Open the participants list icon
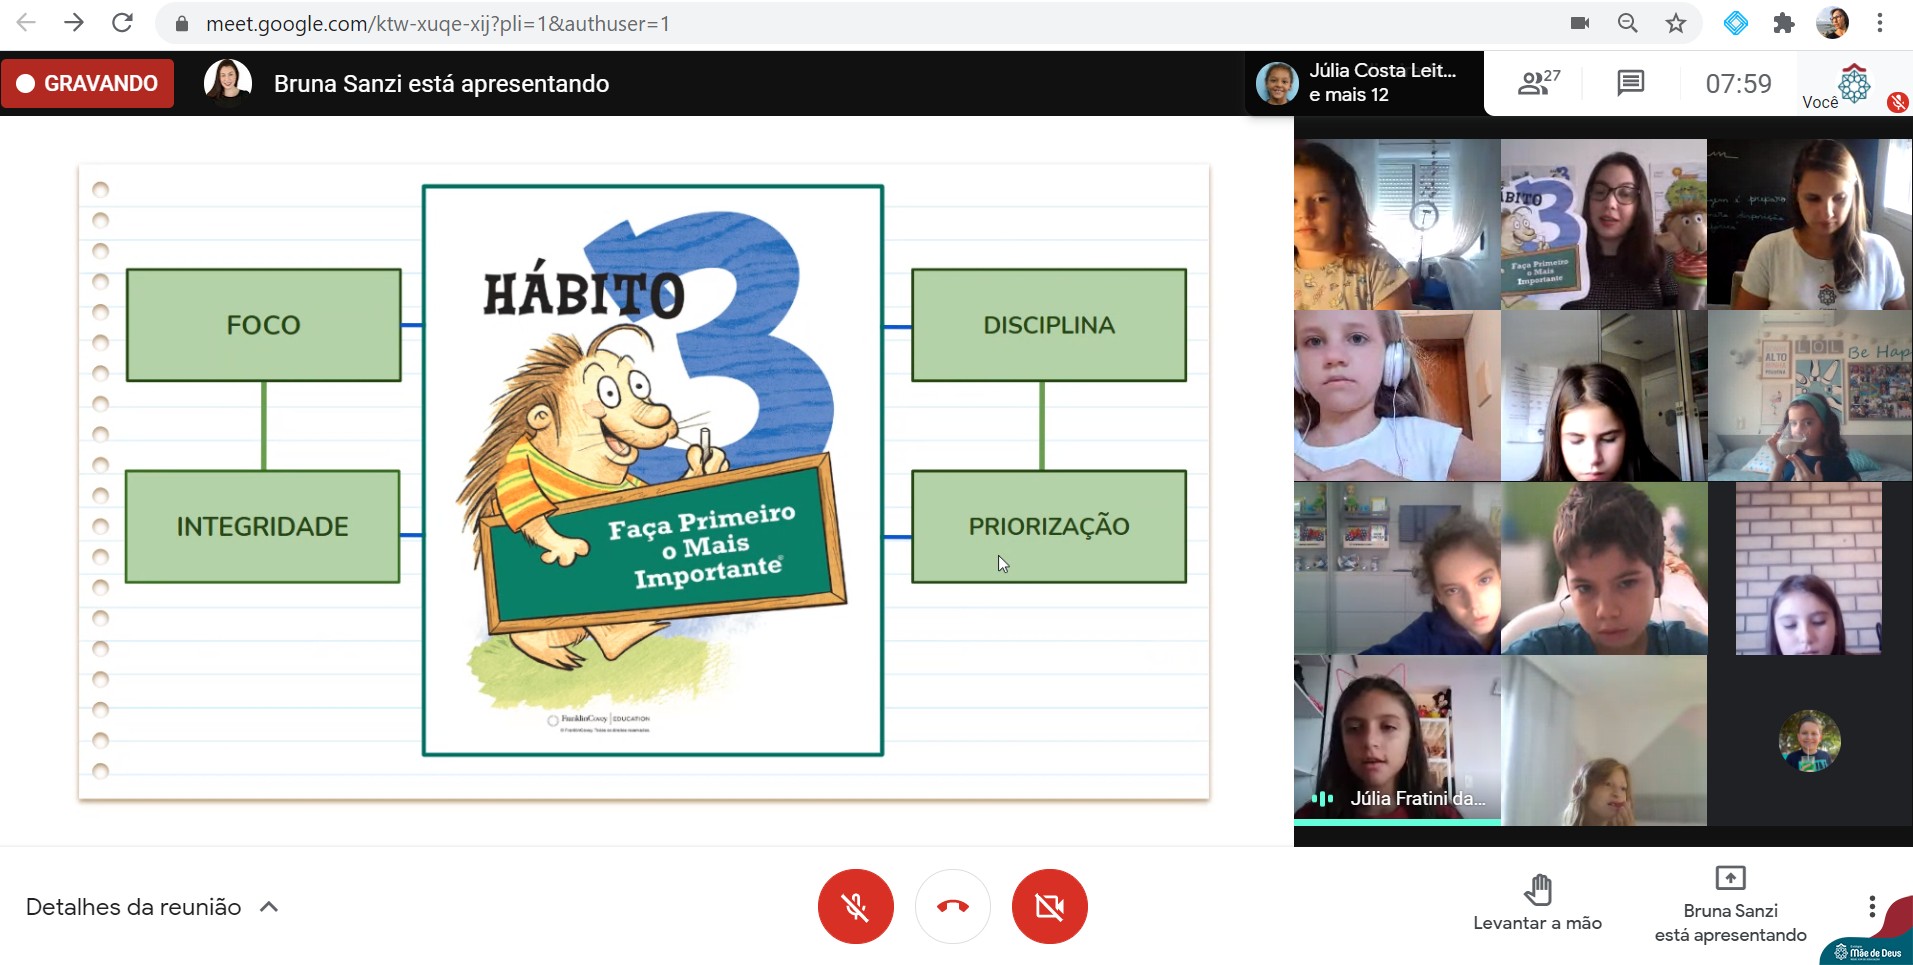Viewport: 1913px width, 965px height. point(1537,83)
